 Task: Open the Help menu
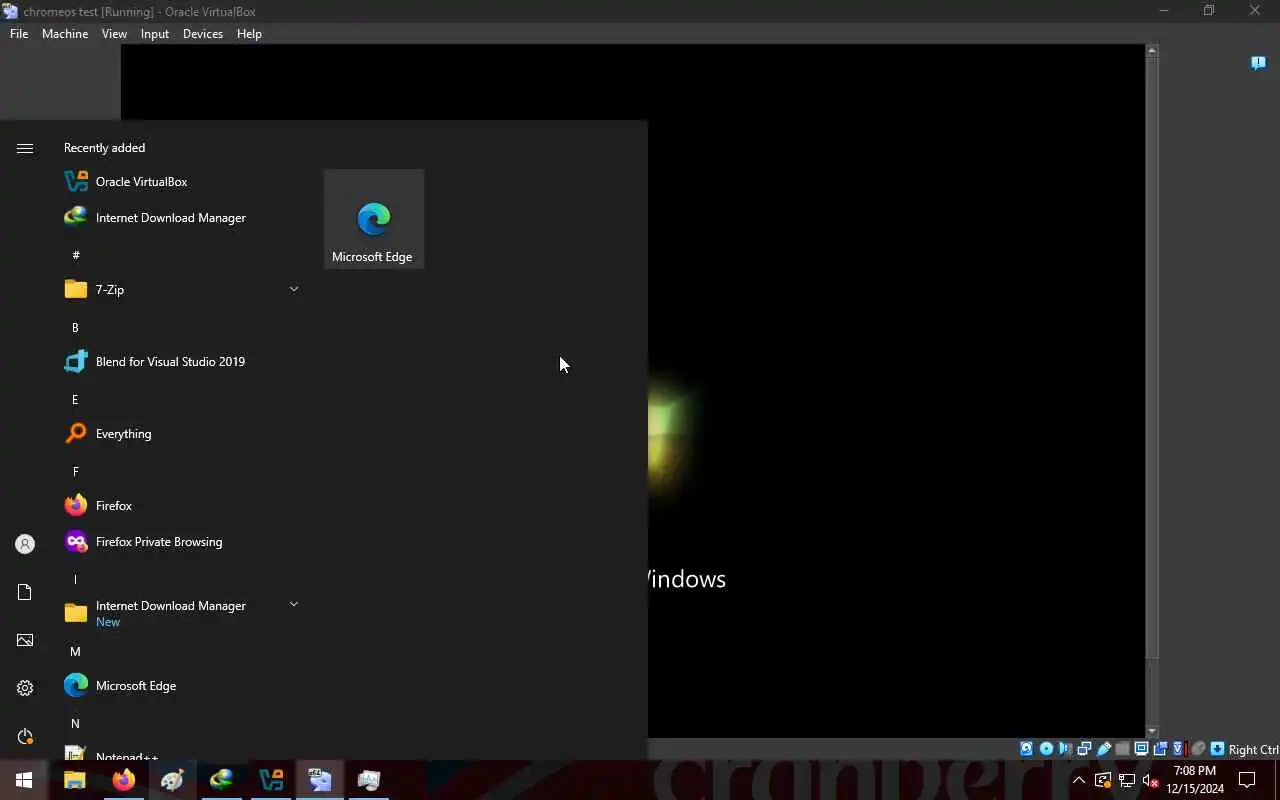tap(249, 33)
